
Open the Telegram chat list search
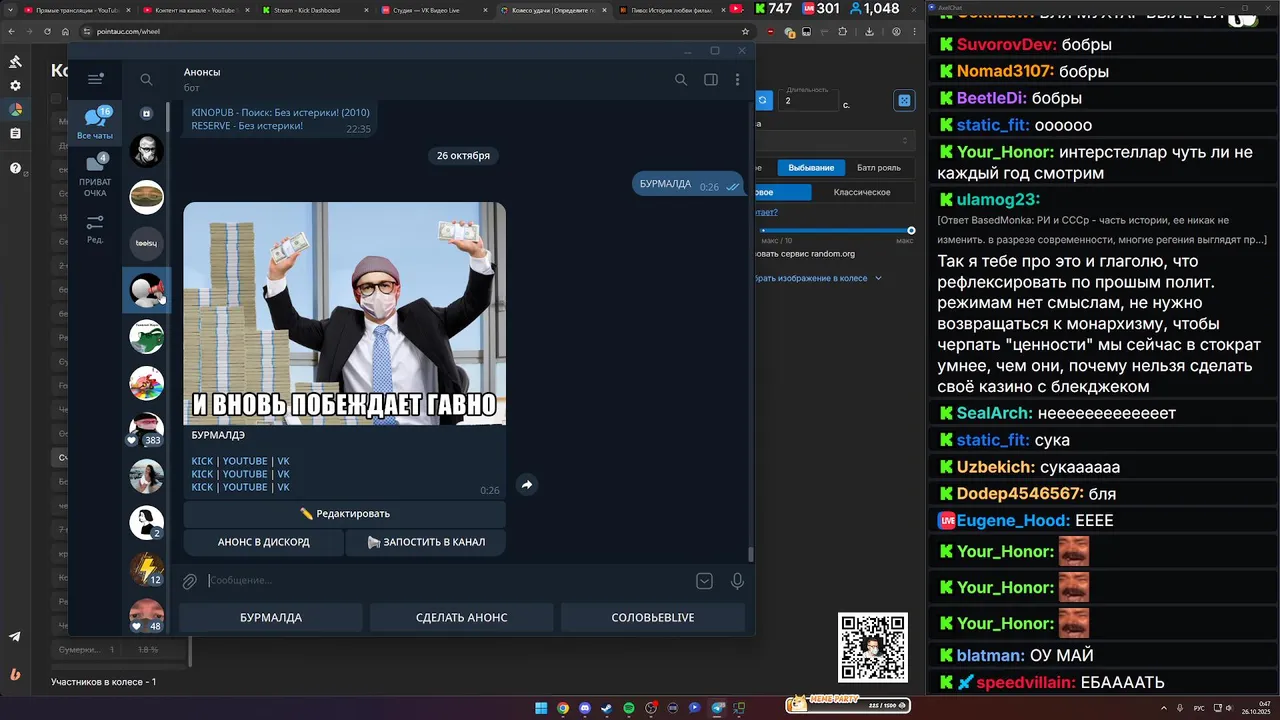[x=146, y=80]
